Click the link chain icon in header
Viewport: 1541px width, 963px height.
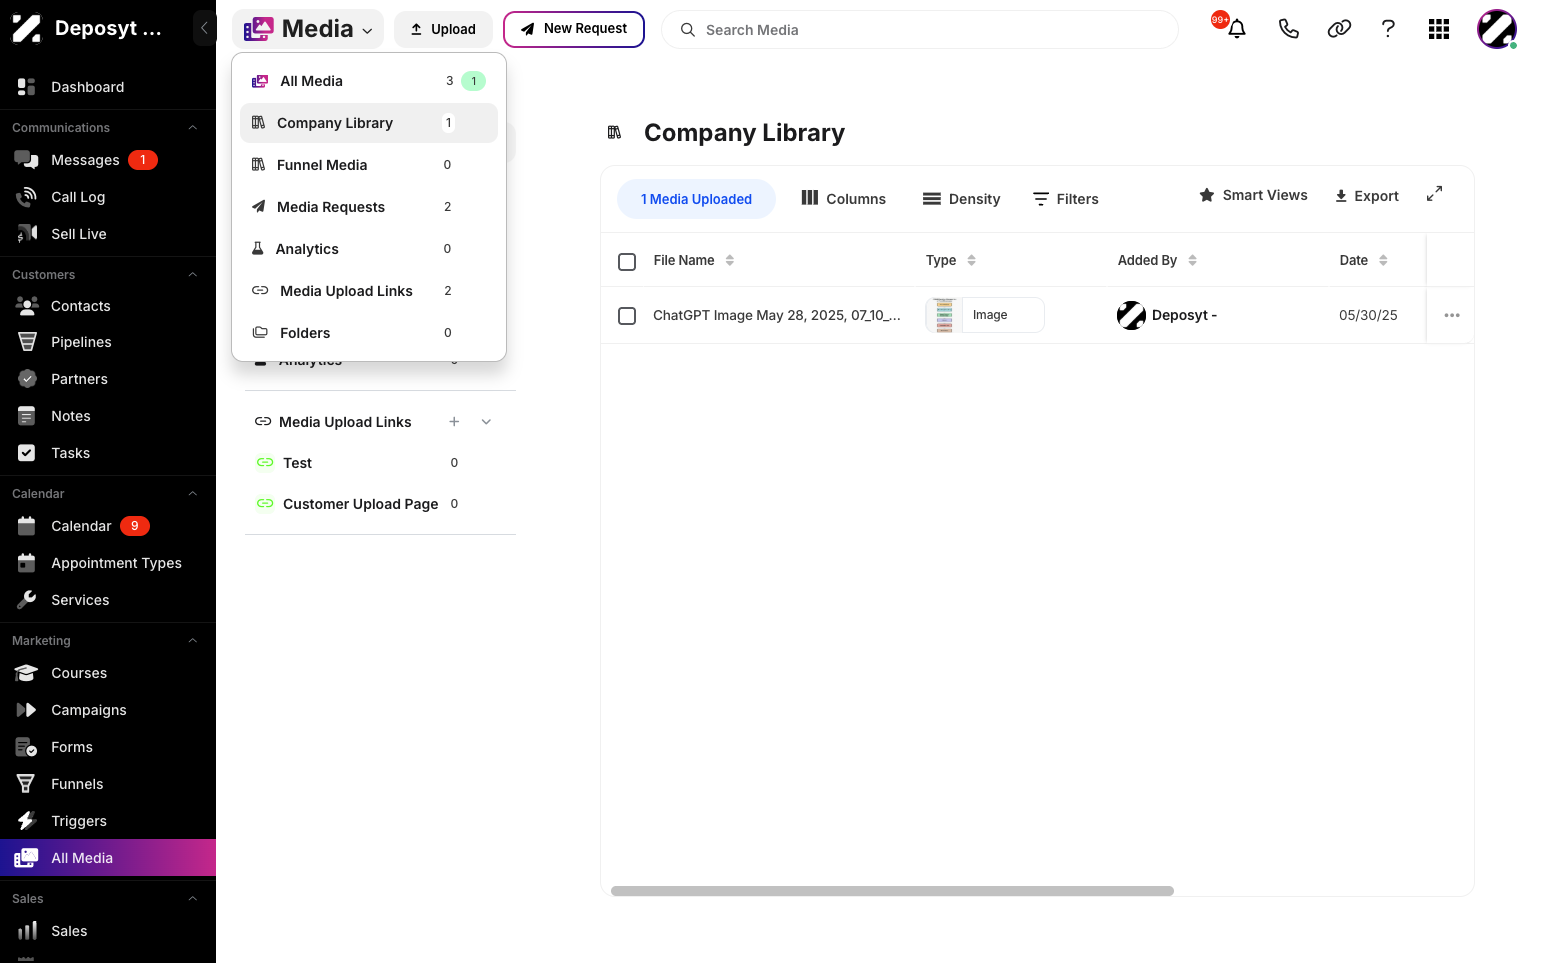(1339, 29)
